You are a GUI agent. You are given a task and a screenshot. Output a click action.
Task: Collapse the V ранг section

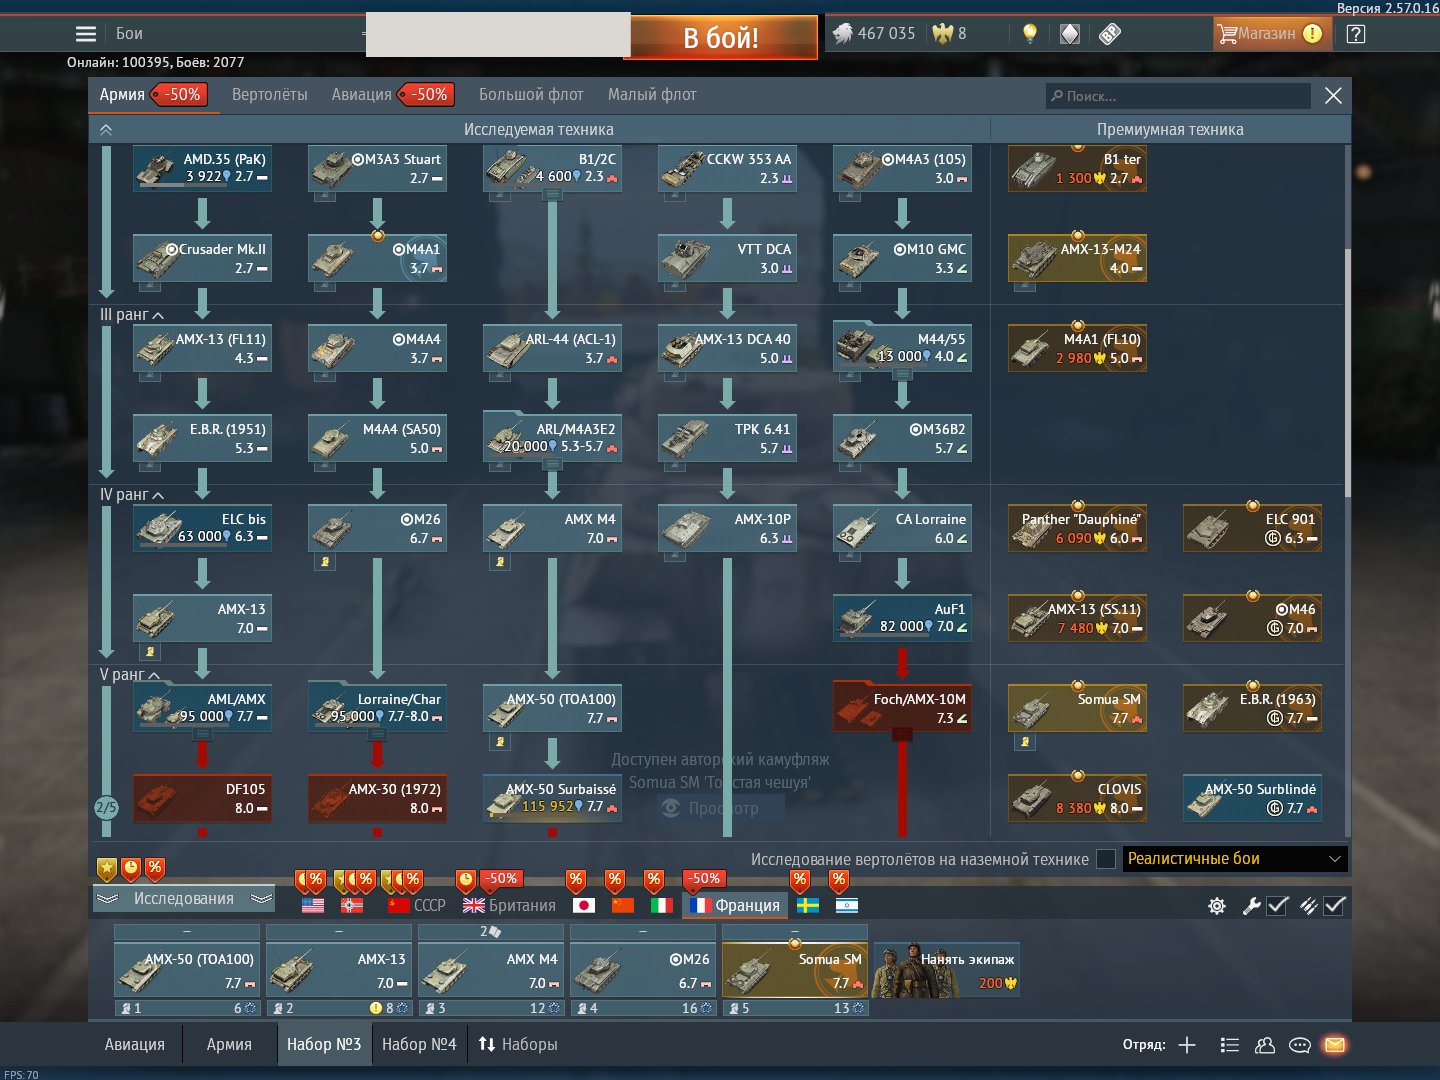[x=129, y=675]
